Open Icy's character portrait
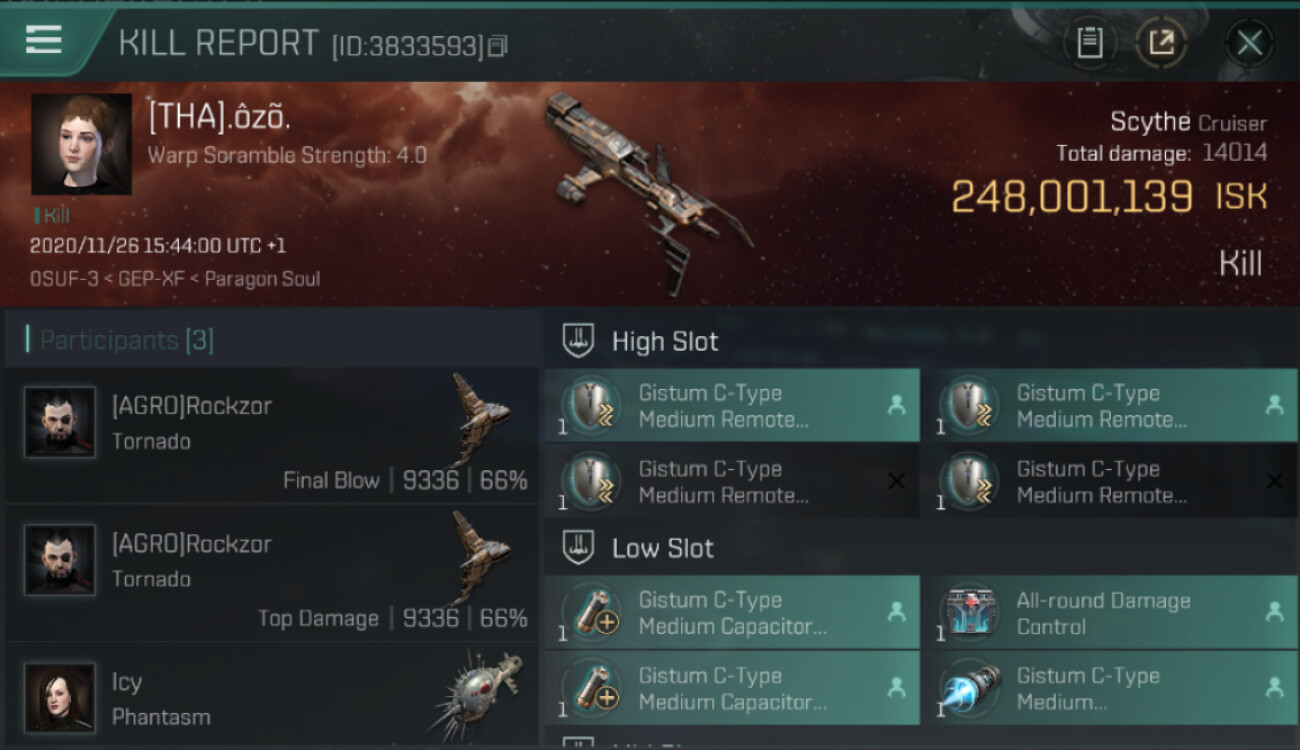Image resolution: width=1300 pixels, height=750 pixels. (60, 697)
